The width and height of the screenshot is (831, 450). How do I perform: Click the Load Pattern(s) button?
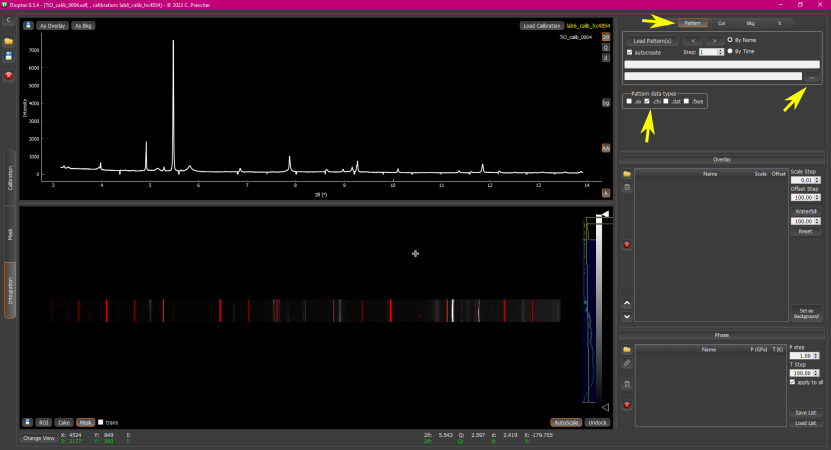coord(652,41)
